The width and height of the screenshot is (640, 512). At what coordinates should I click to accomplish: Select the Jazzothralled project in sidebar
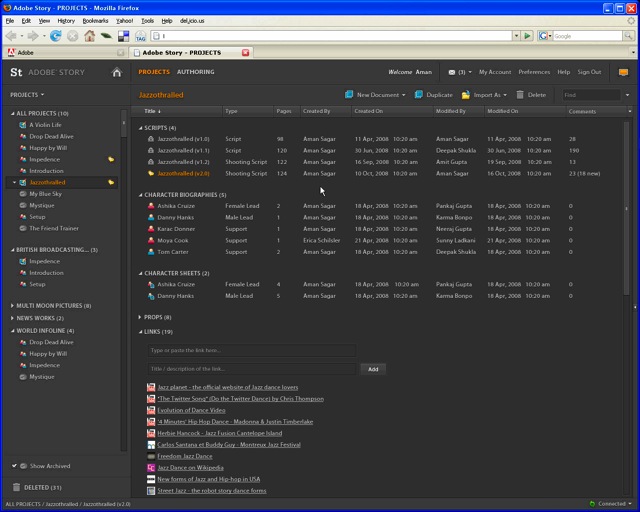[x=47, y=183]
